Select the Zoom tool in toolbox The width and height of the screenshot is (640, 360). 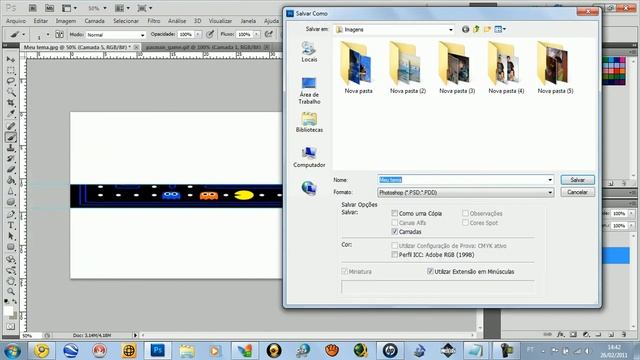click(11, 291)
